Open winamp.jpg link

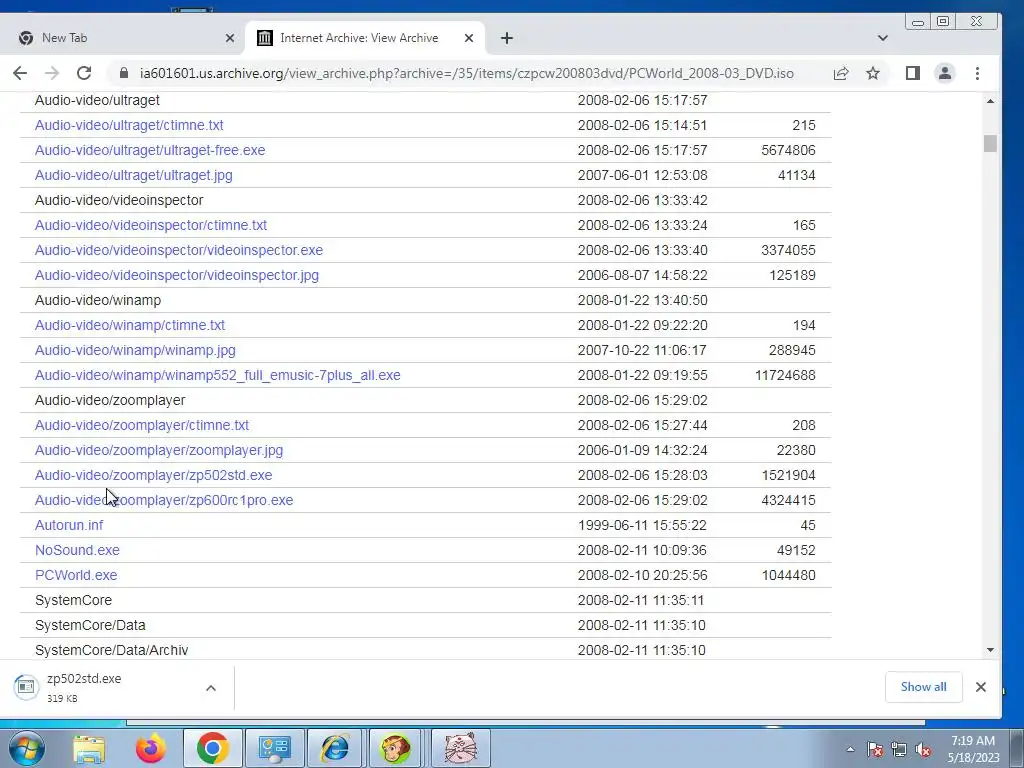(135, 350)
